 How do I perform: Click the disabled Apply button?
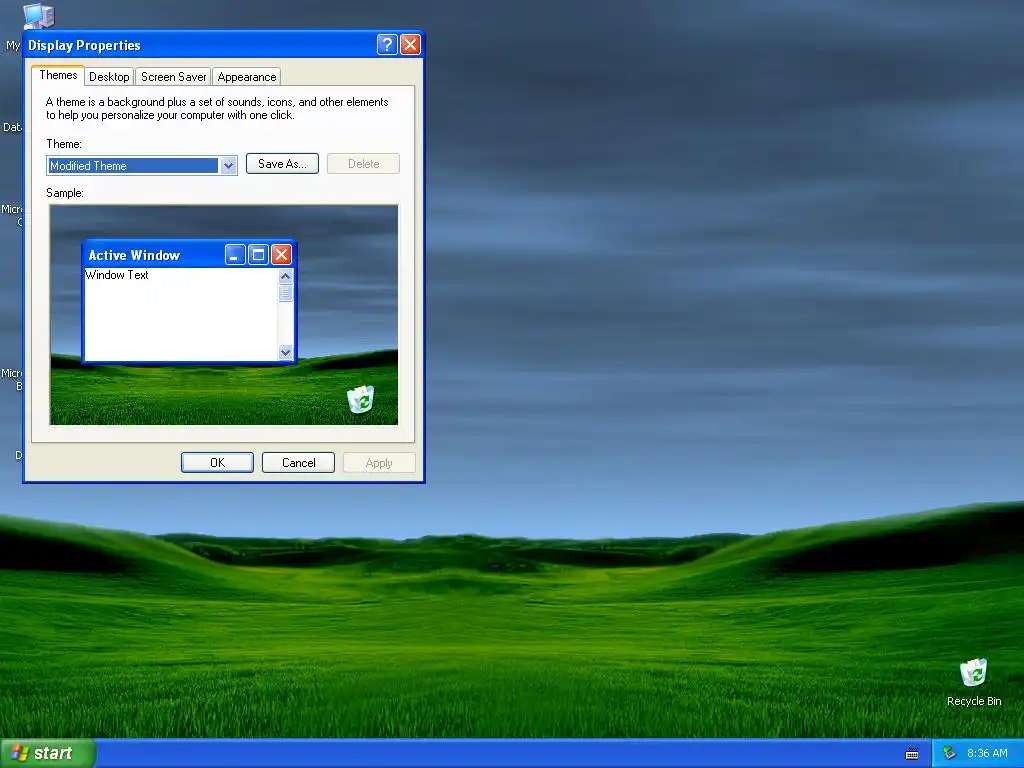point(379,462)
